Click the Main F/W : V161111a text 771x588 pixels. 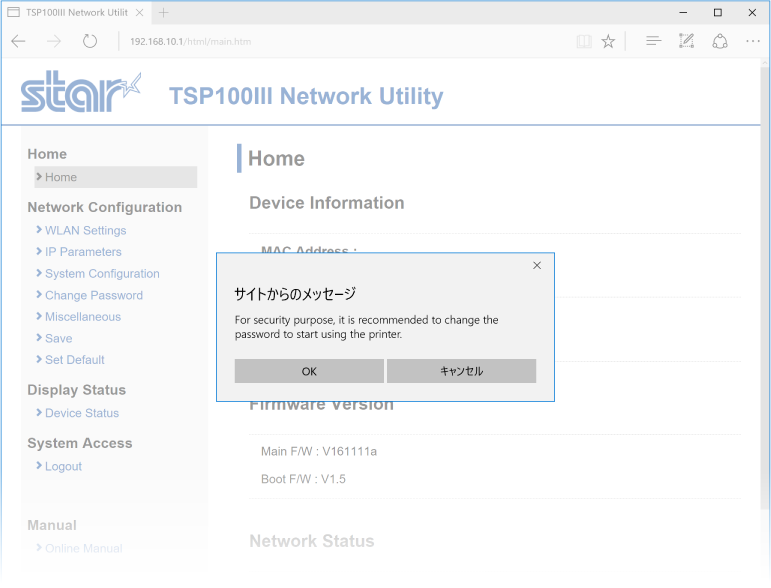coord(319,451)
